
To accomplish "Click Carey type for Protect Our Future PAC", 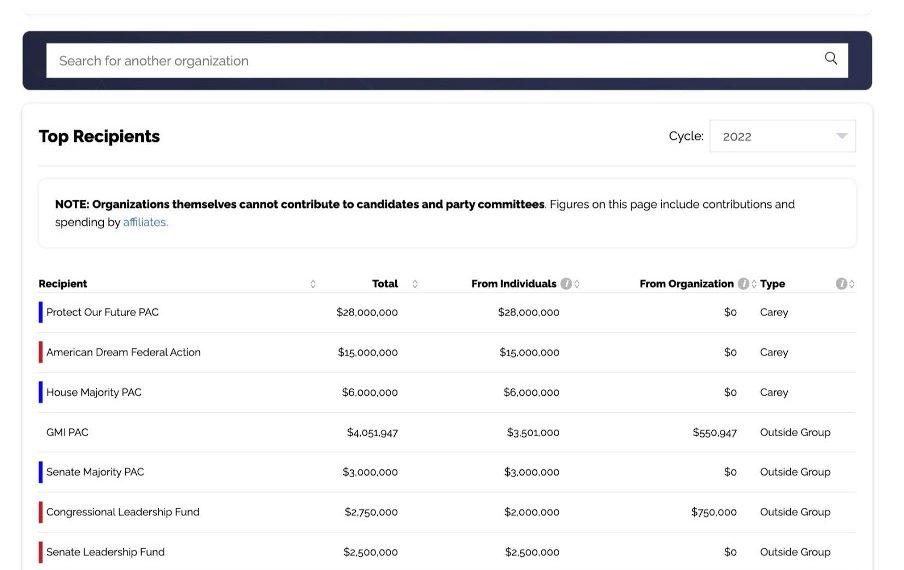I will click(x=774, y=312).
